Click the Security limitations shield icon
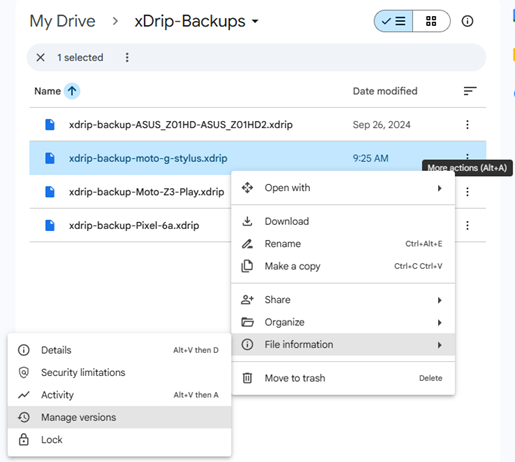 pos(24,372)
